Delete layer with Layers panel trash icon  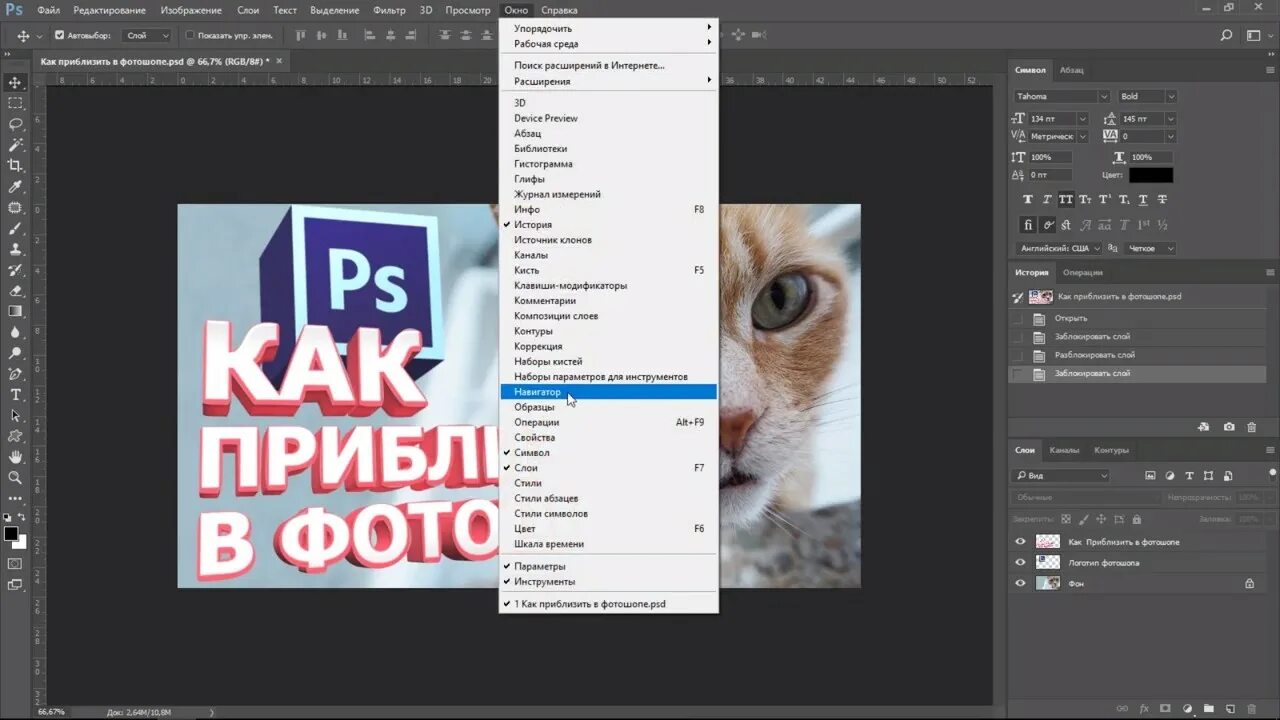(1251, 709)
